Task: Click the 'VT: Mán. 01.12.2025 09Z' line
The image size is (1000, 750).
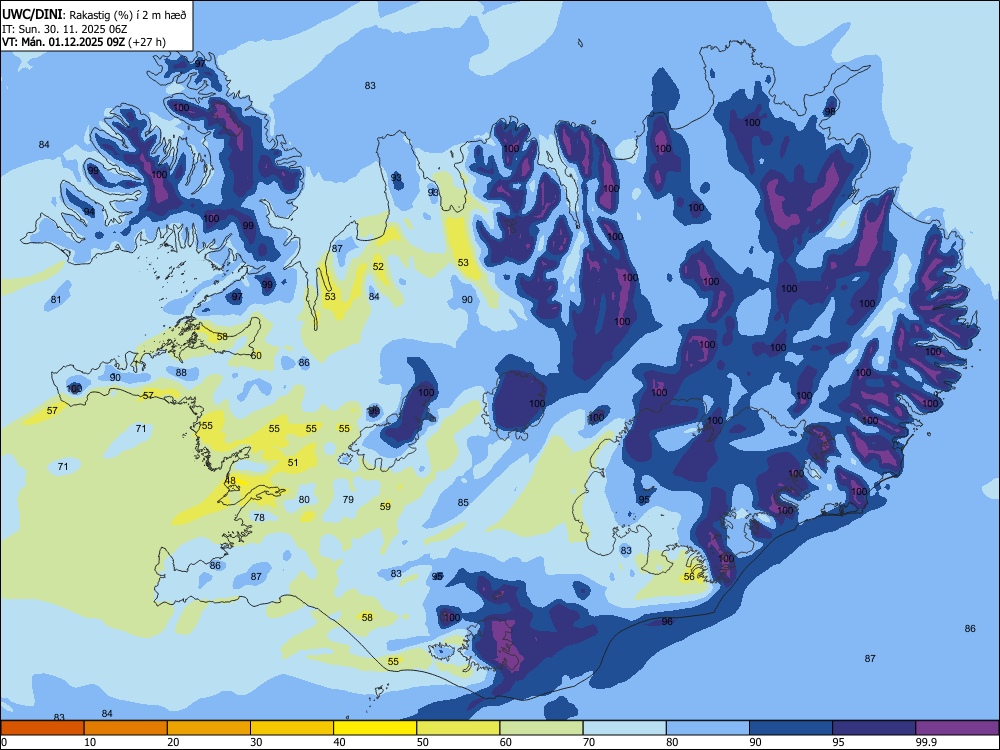Action: point(64,42)
